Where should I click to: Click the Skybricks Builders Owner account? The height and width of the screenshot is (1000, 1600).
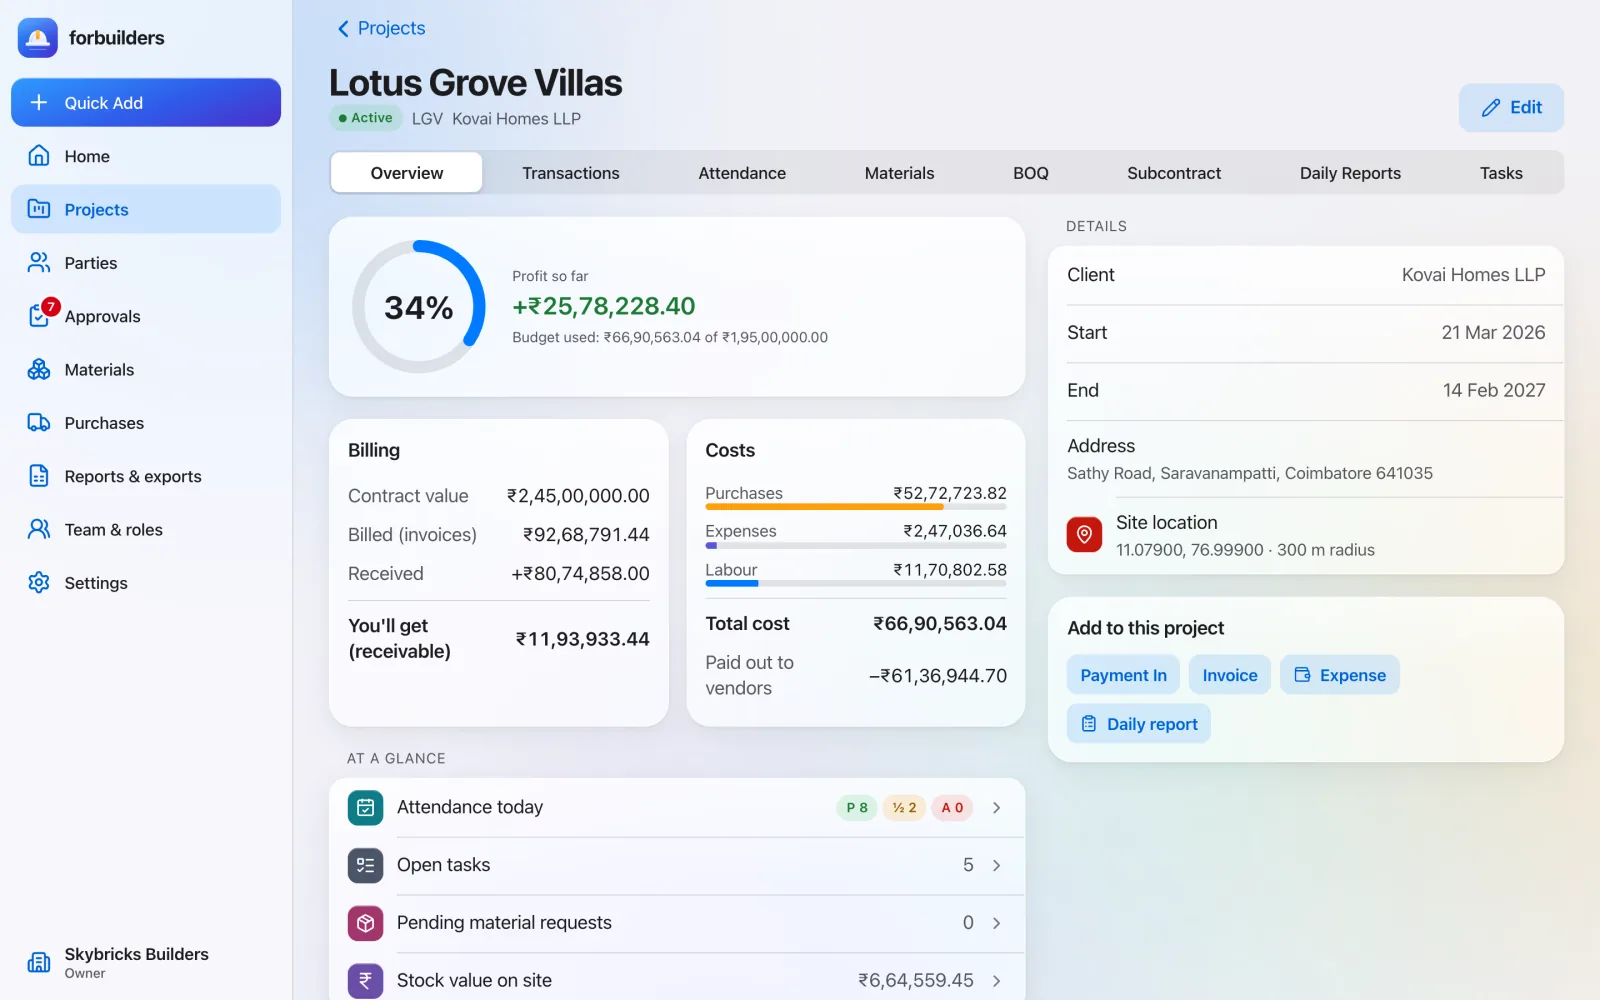point(146,963)
